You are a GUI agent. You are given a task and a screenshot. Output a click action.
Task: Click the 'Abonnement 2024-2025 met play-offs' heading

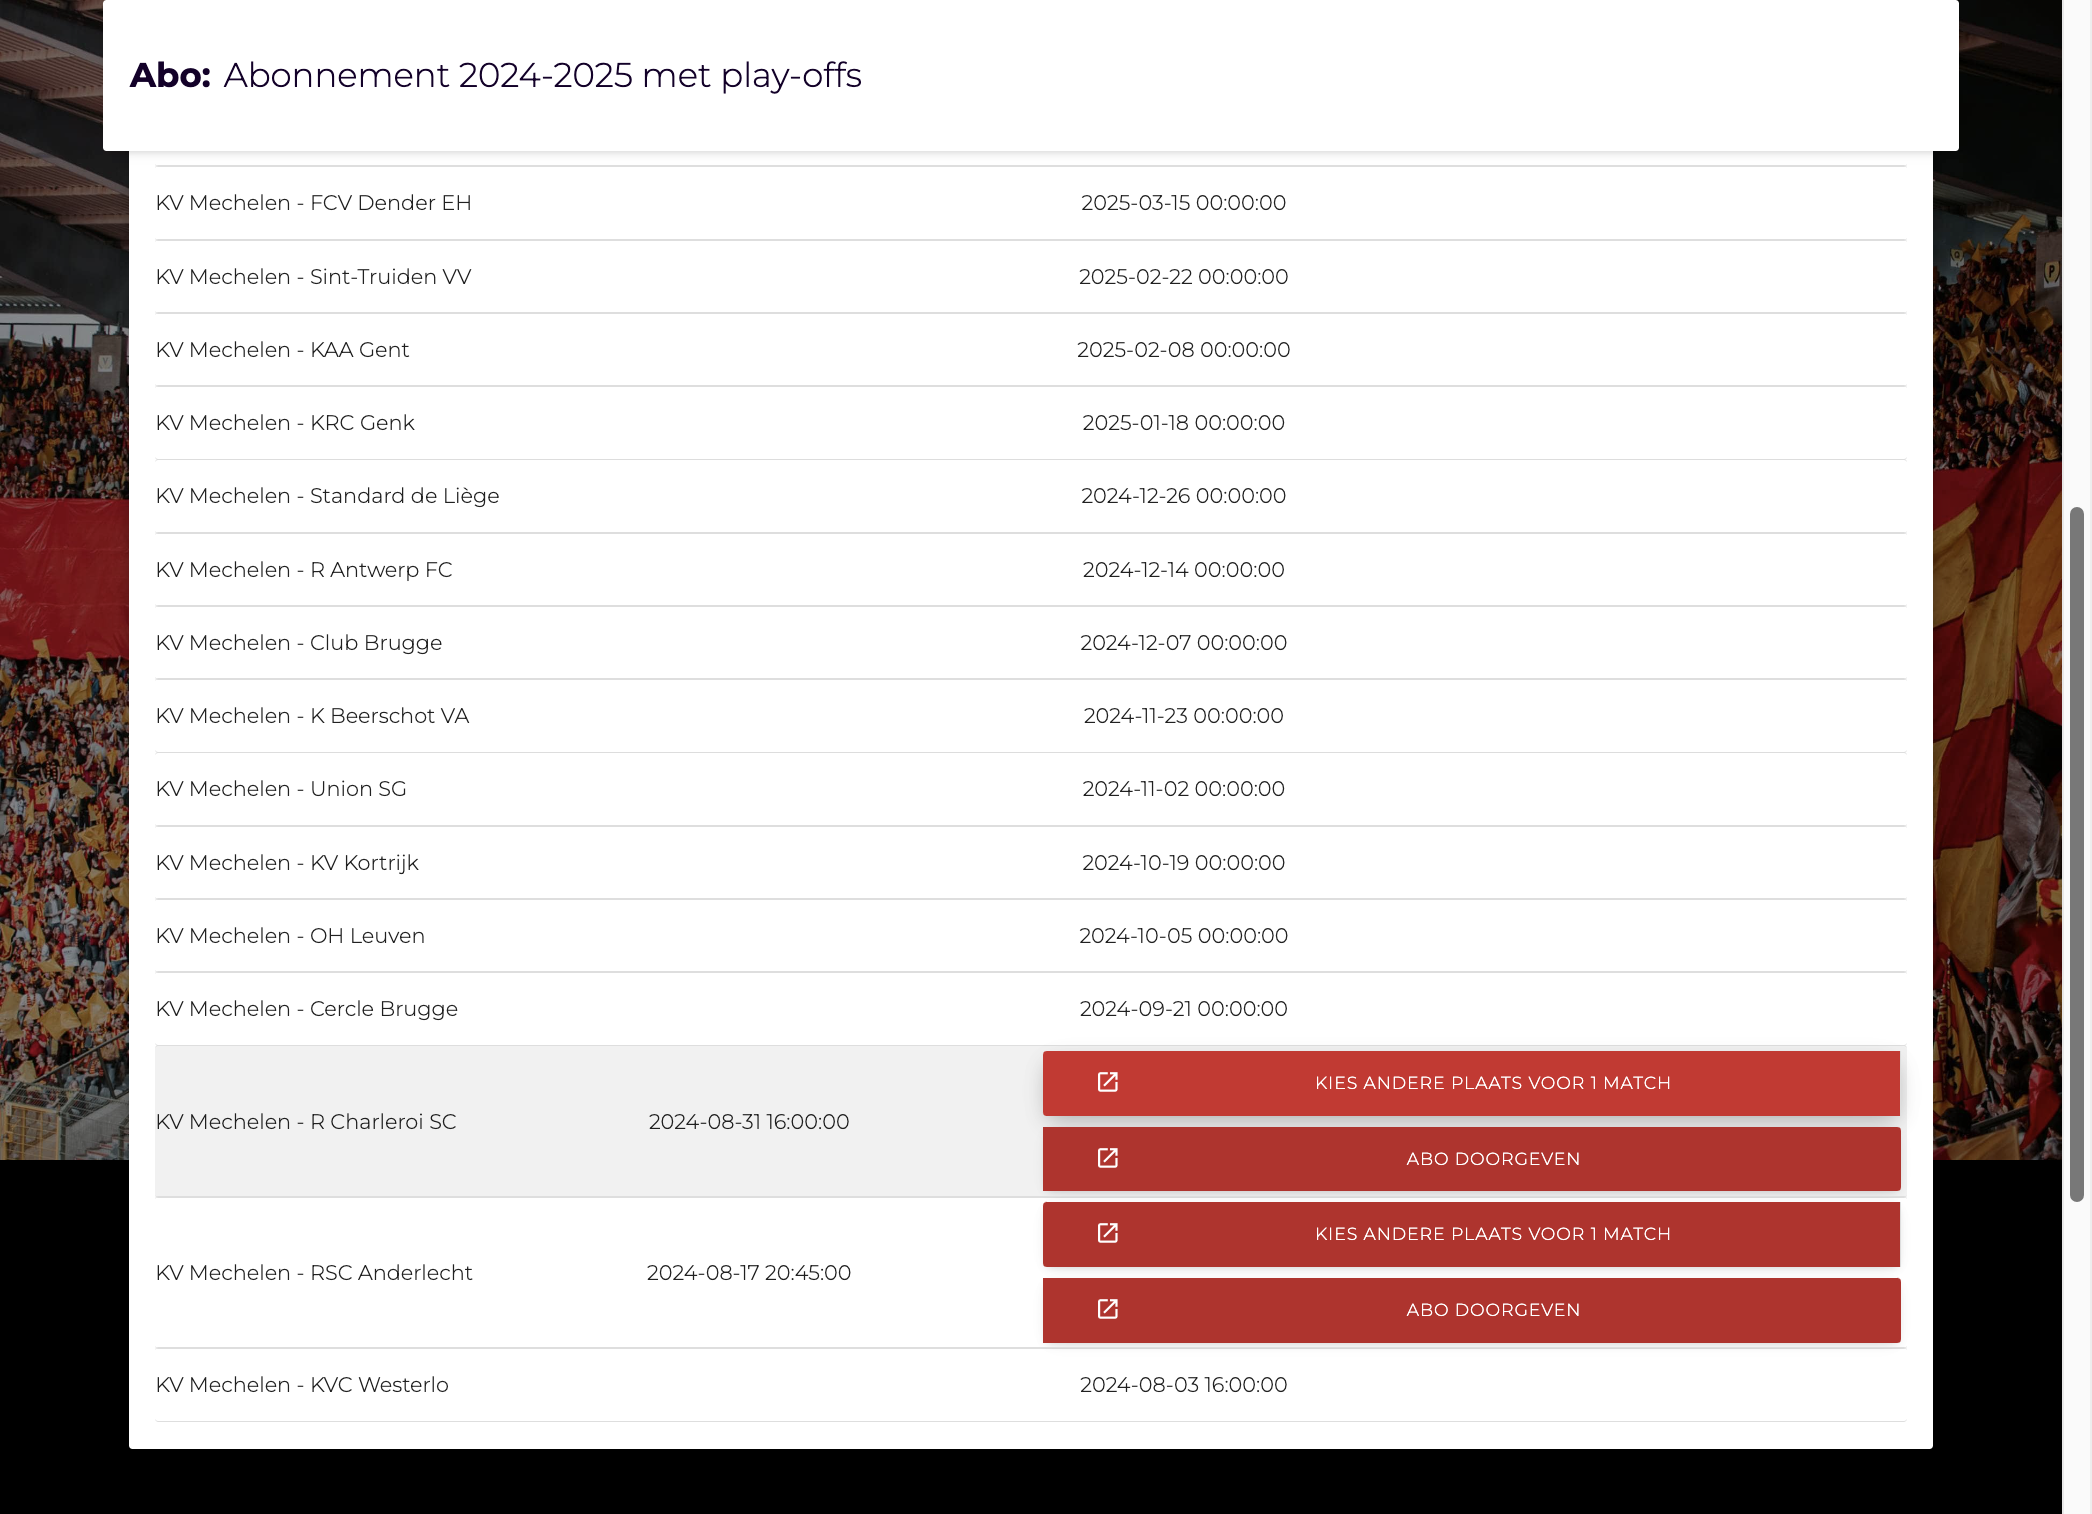(x=542, y=75)
